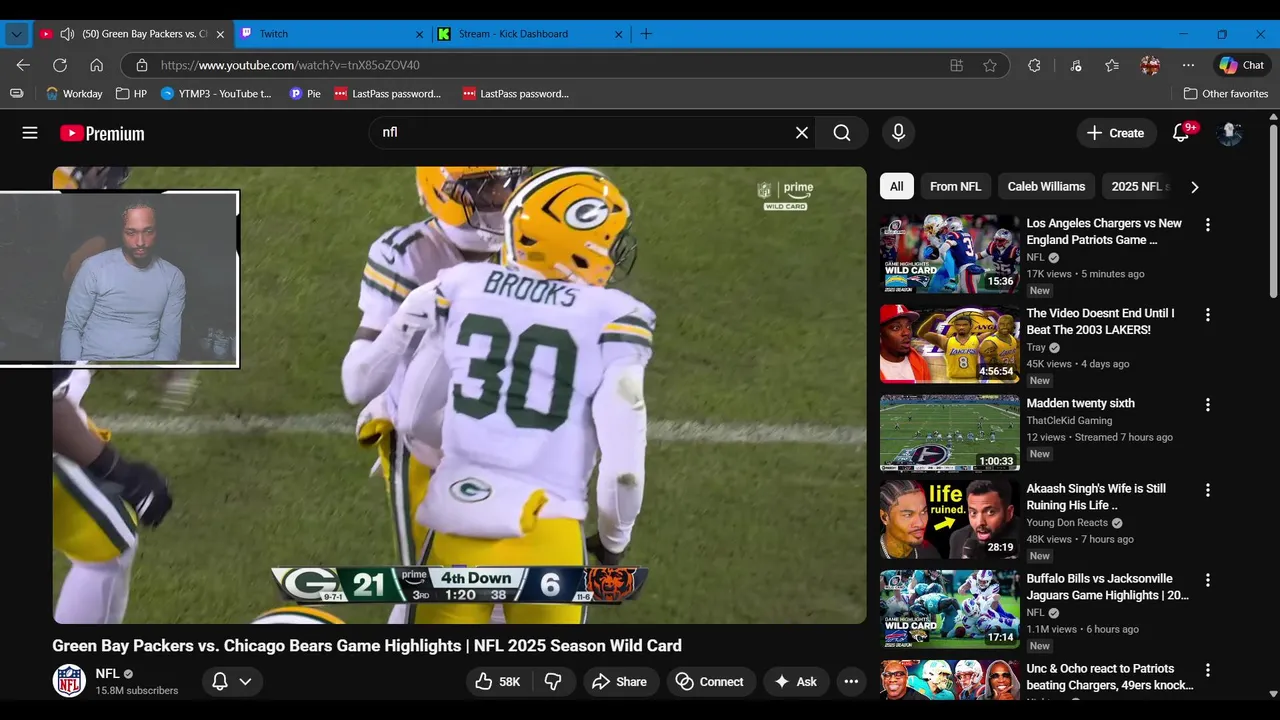
Task: Open Other favorites folder
Action: coord(1226,94)
